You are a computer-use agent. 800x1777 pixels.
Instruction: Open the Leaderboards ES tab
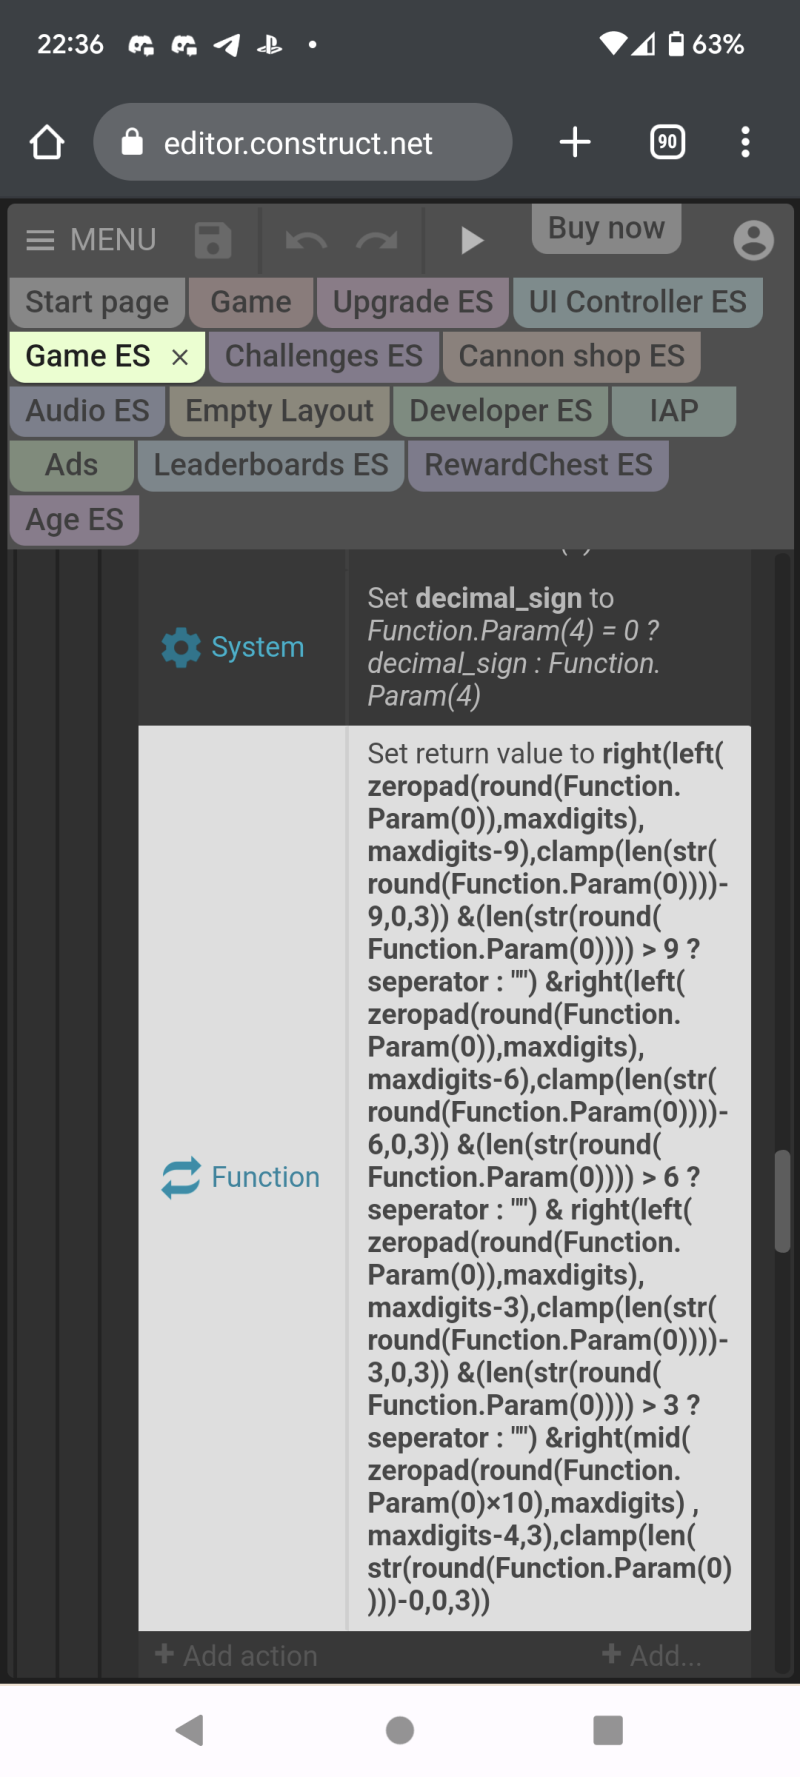271,465
